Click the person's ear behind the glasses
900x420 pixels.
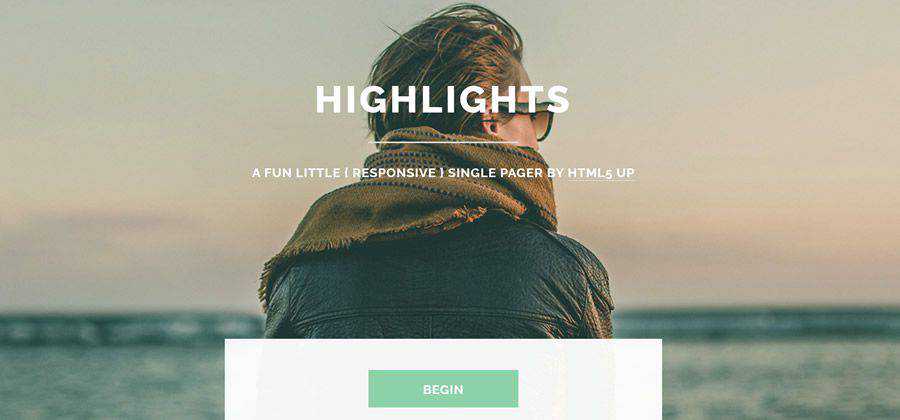[x=491, y=122]
